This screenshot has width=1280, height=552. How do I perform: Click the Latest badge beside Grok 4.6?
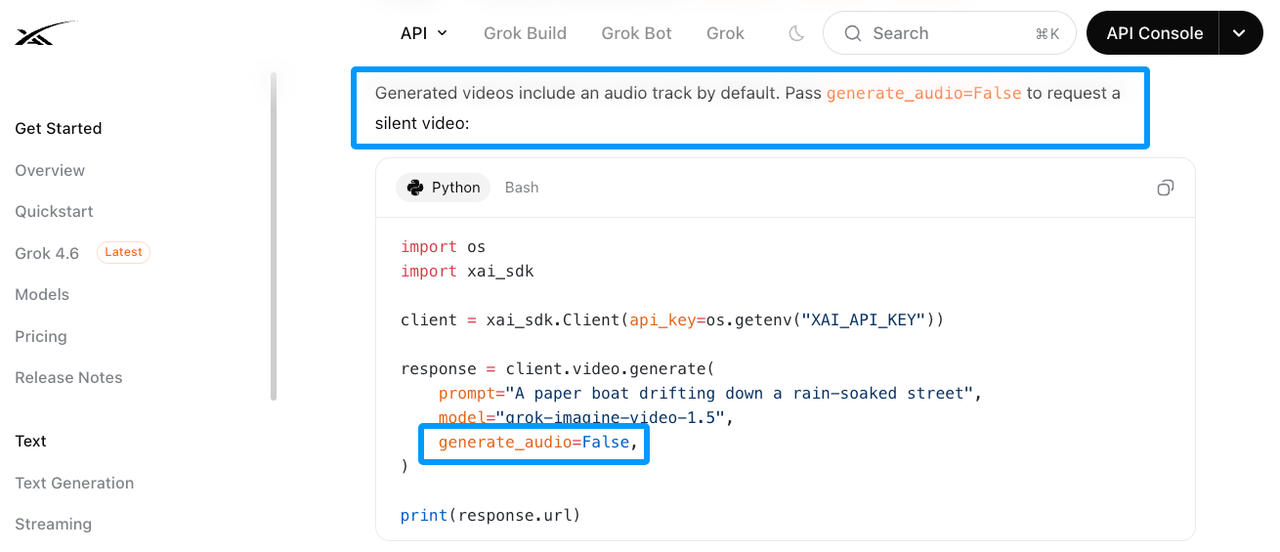click(x=124, y=252)
